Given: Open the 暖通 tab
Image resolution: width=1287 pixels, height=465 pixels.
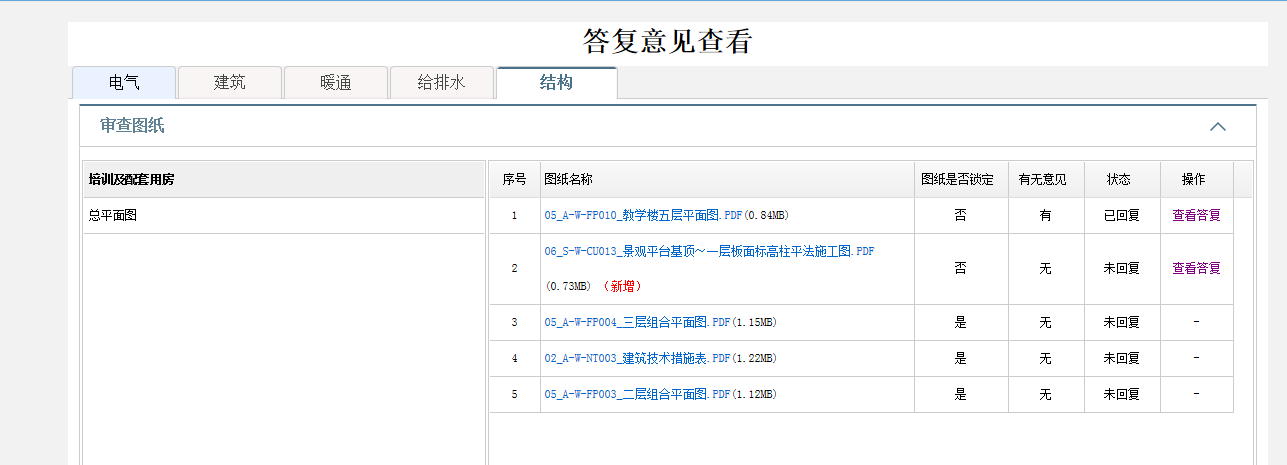Looking at the screenshot, I should point(336,83).
